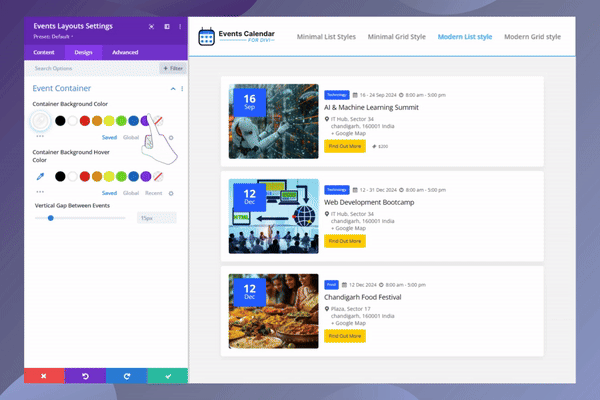Open the settings header three-dot menu
The height and width of the screenshot is (400, 600).
[x=180, y=26]
